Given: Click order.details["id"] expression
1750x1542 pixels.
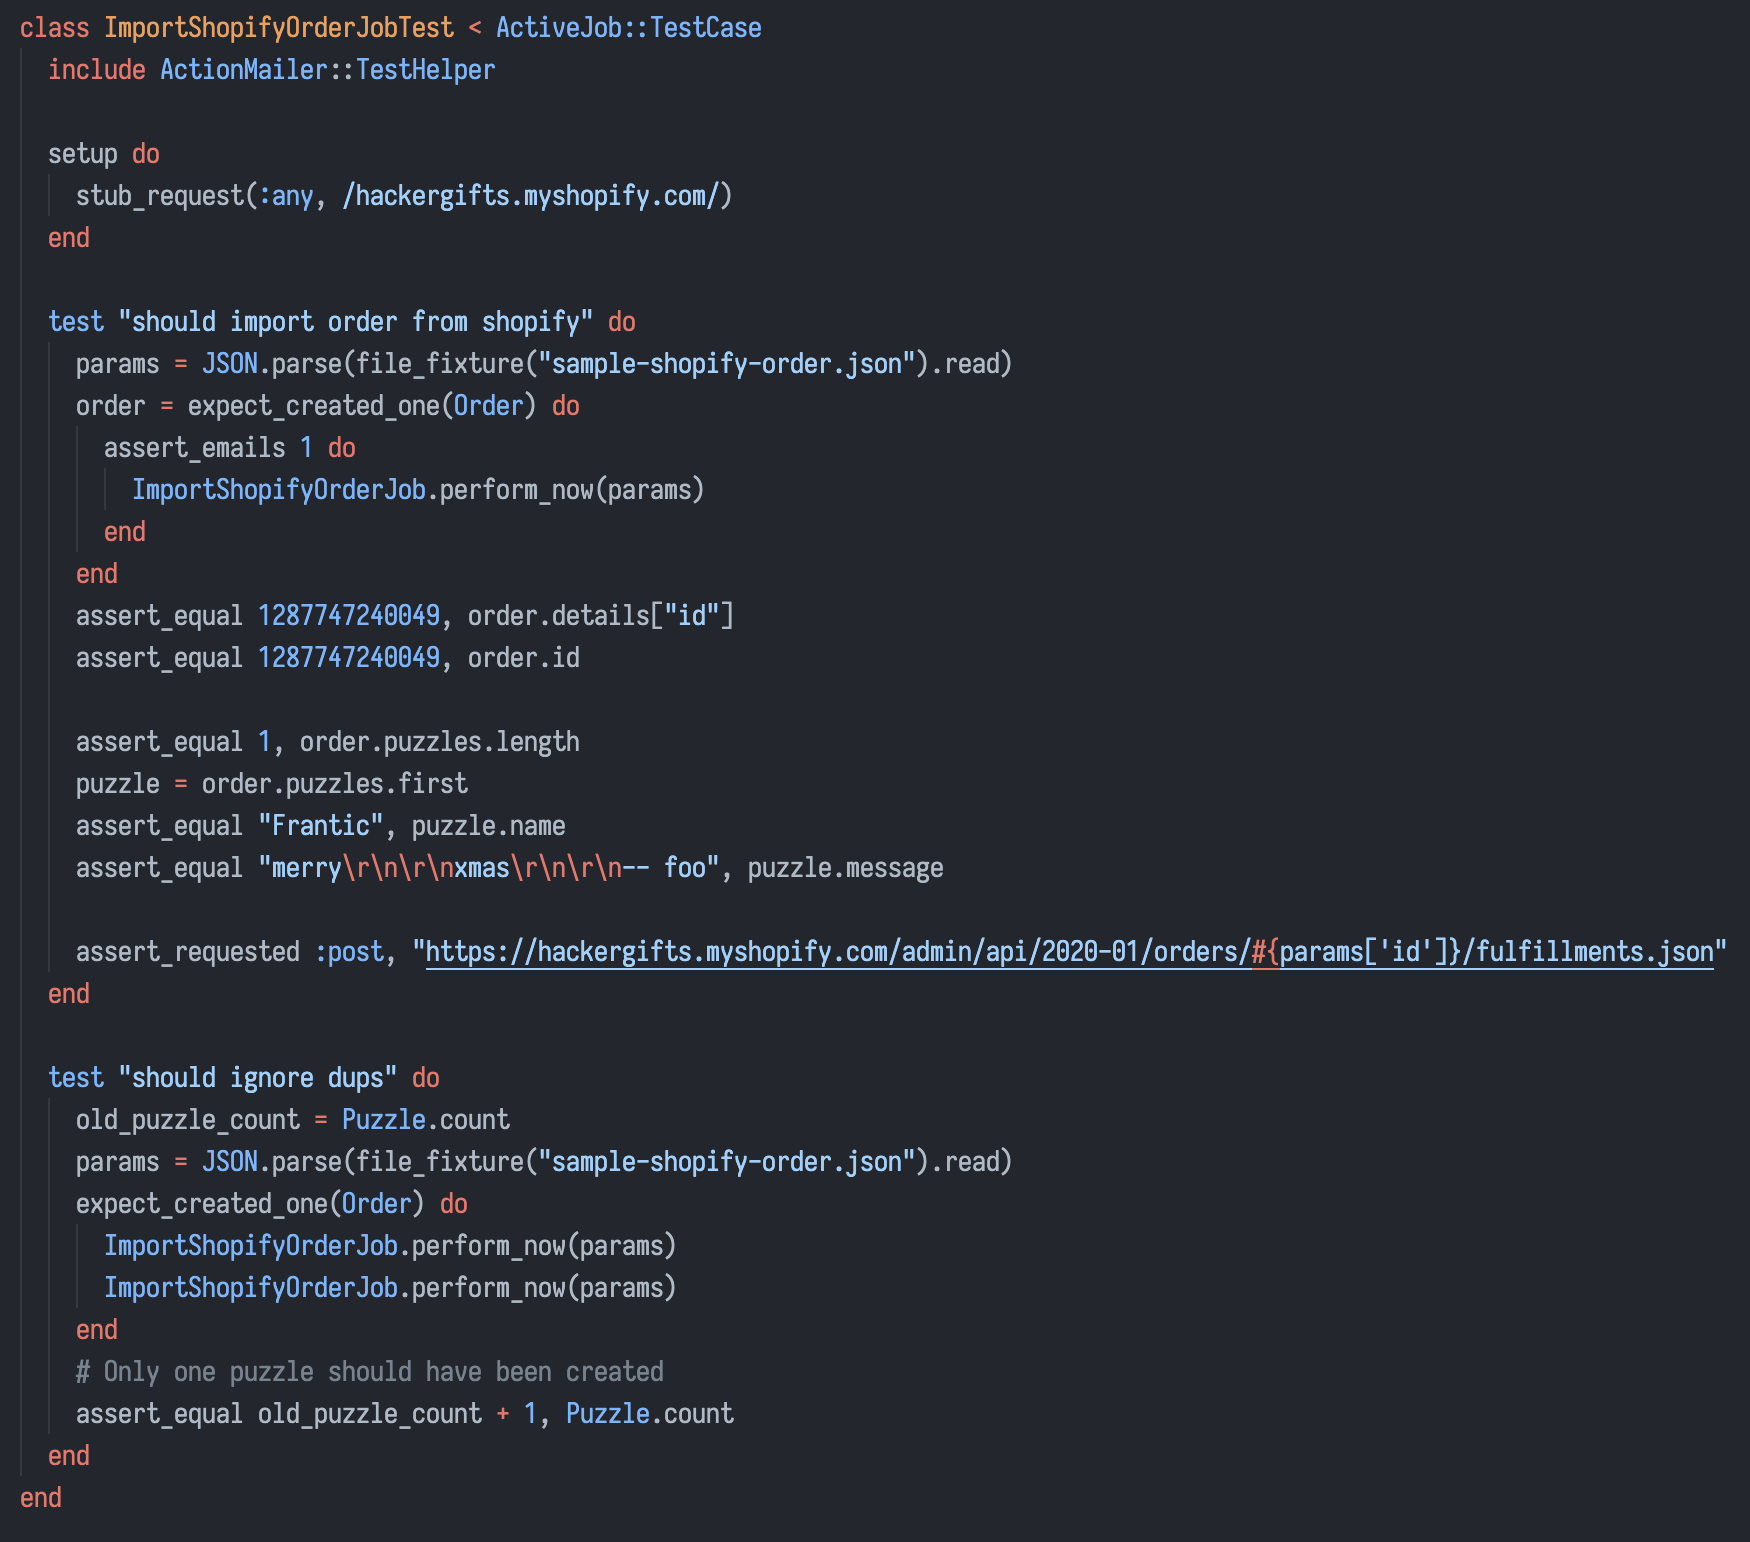Looking at the screenshot, I should [601, 616].
